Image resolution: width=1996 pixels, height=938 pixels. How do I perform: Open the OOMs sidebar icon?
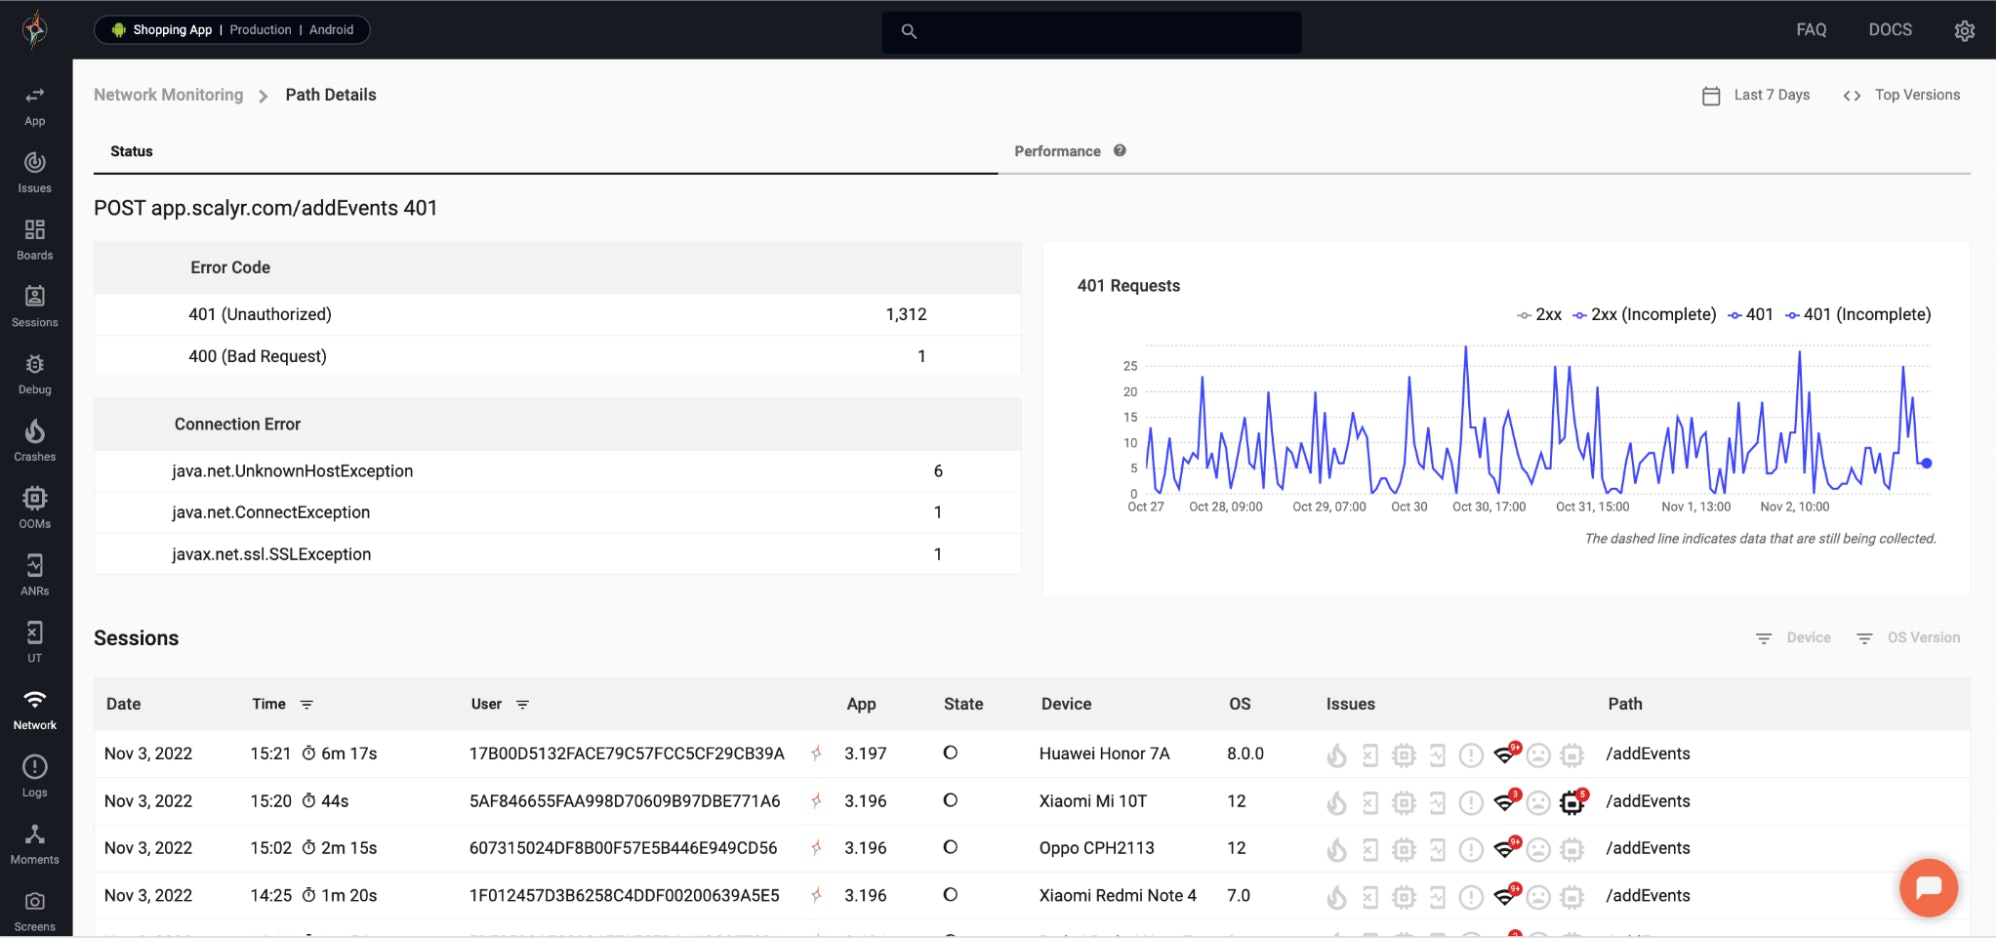[35, 507]
